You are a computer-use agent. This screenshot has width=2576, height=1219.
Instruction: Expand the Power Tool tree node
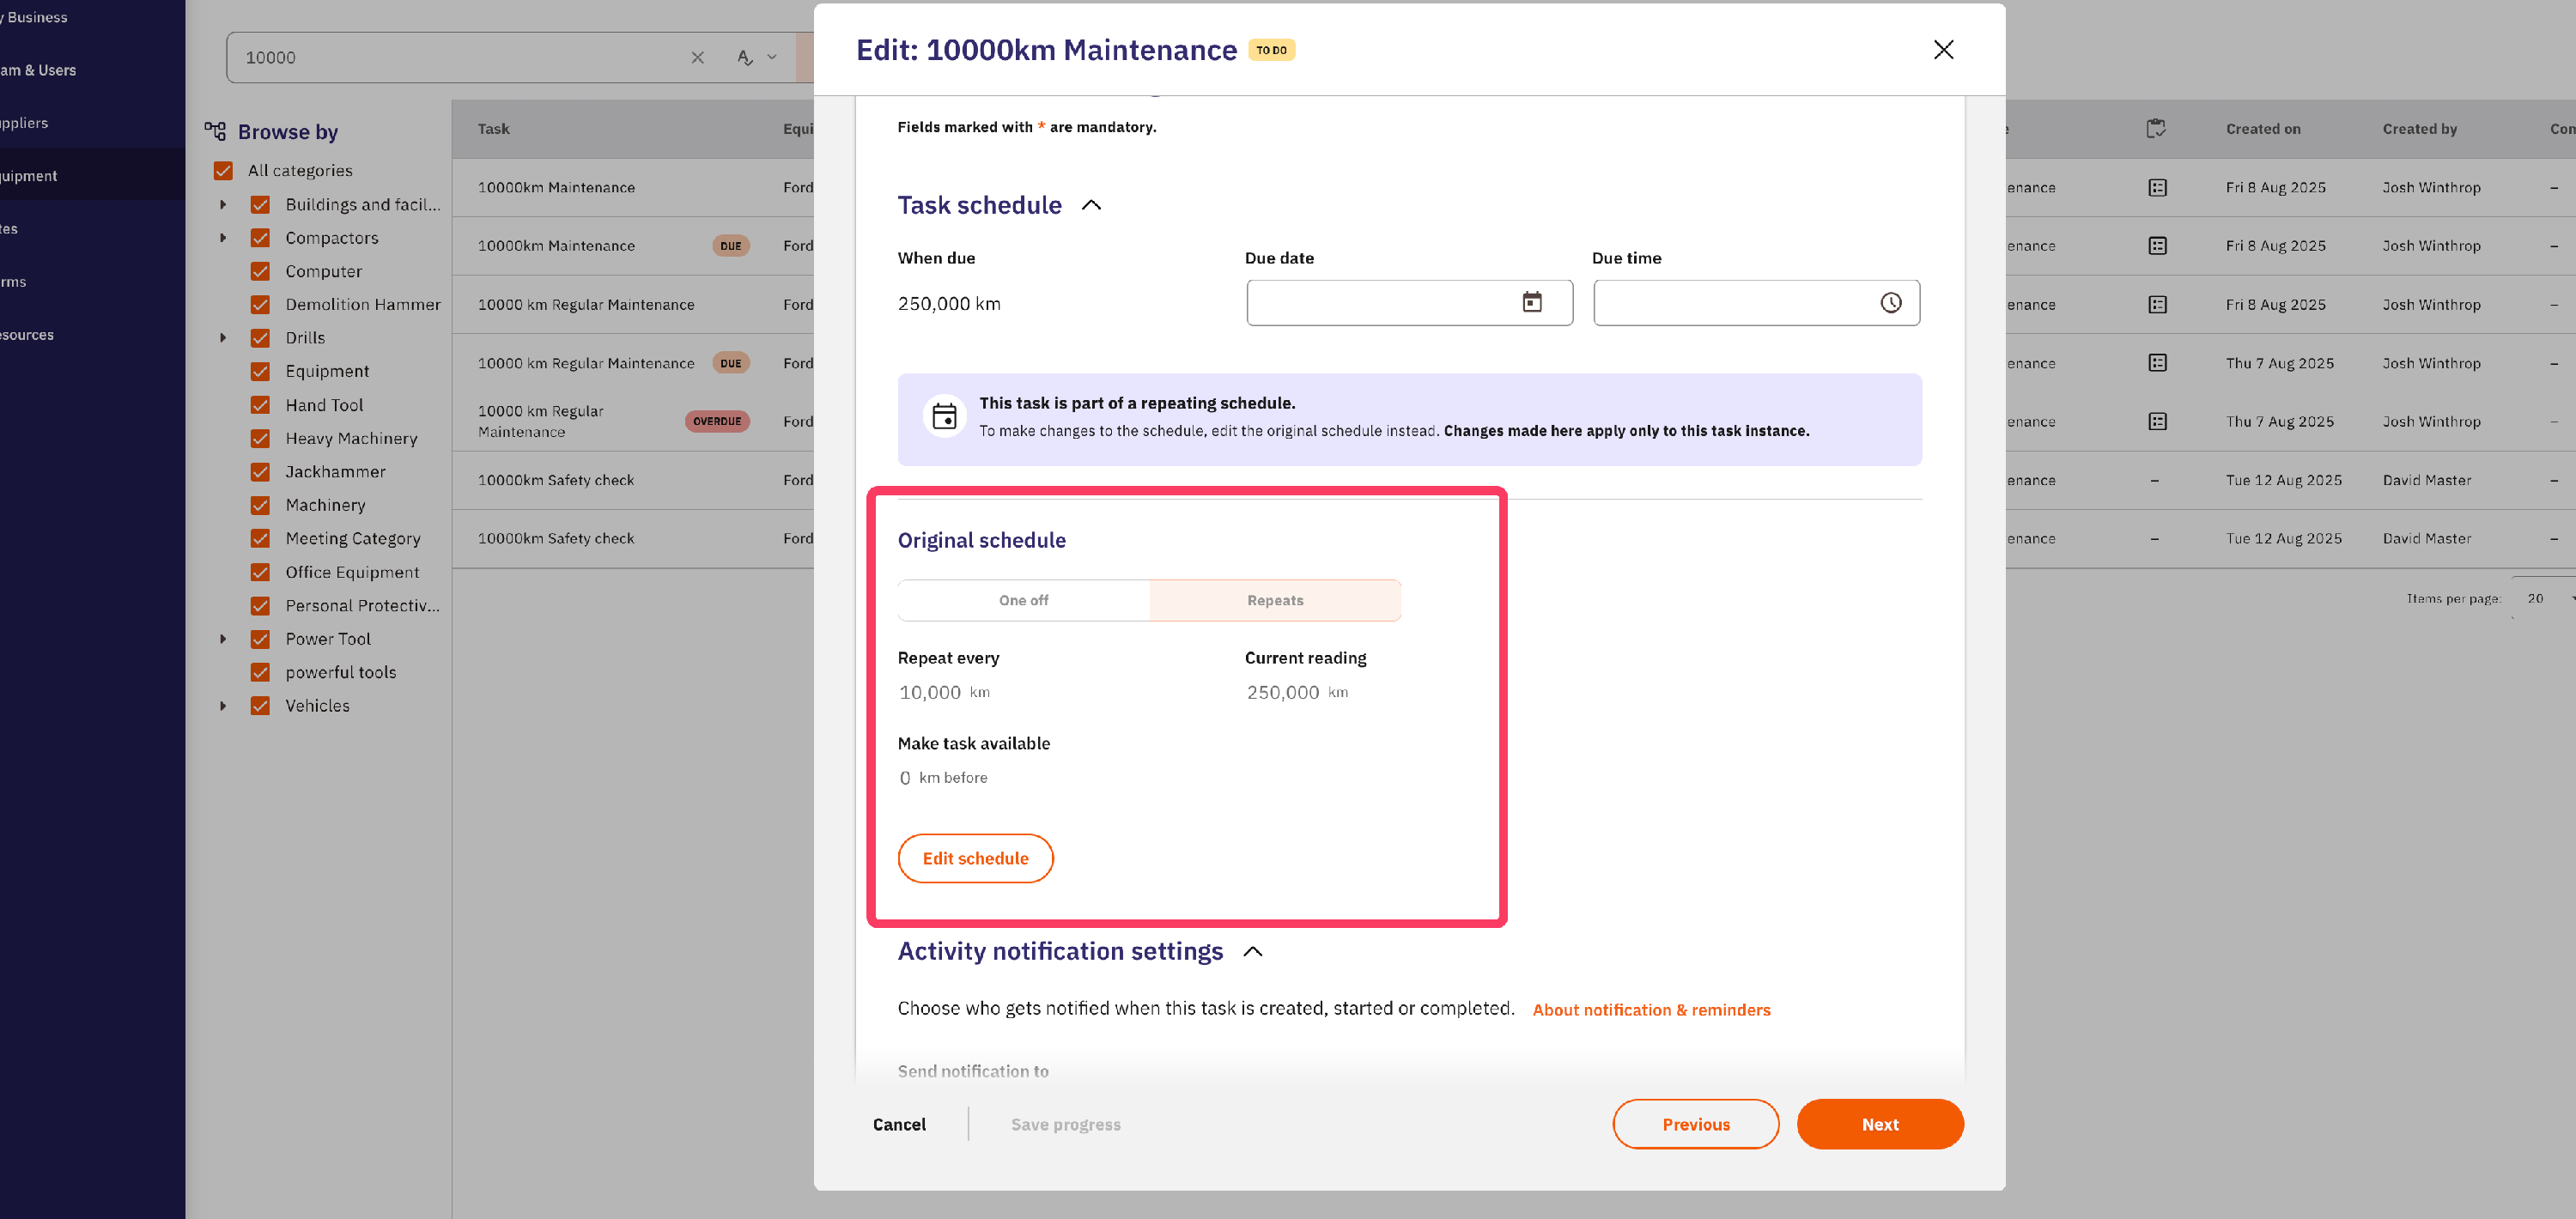pyautogui.click(x=223, y=639)
